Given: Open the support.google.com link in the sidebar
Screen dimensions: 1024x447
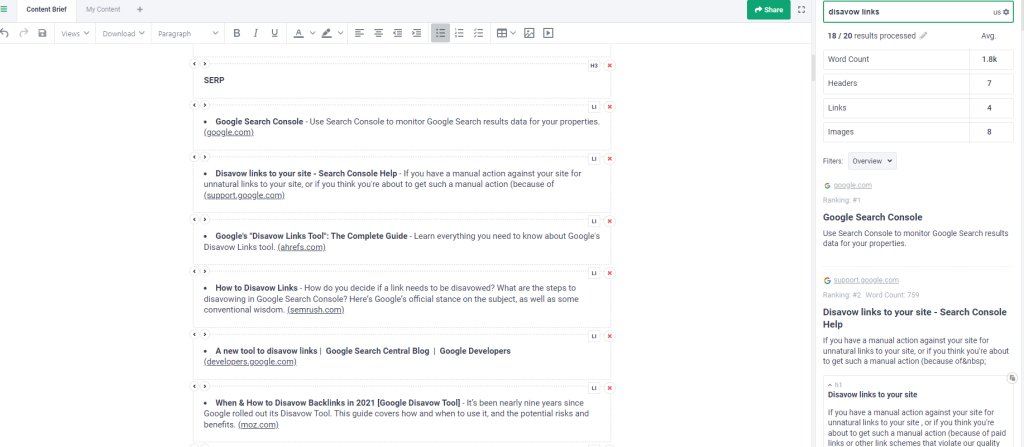Looking at the screenshot, I should coord(866,280).
